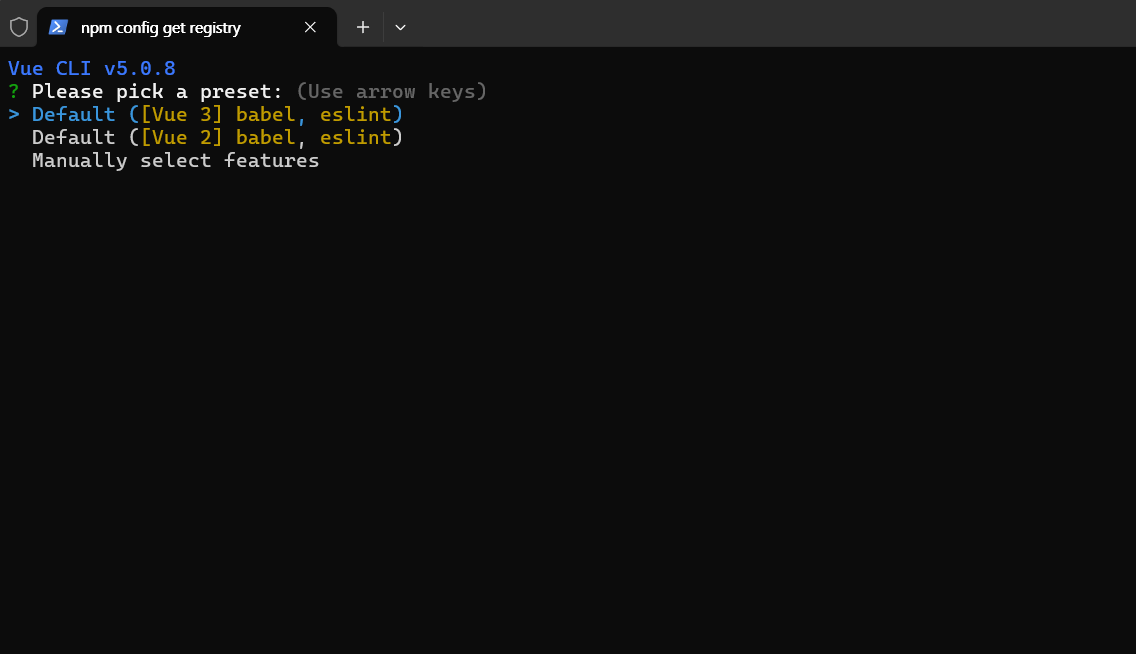The width and height of the screenshot is (1136, 654).
Task: Select the Default Vue 3 babel, eslint preset
Action: point(217,114)
